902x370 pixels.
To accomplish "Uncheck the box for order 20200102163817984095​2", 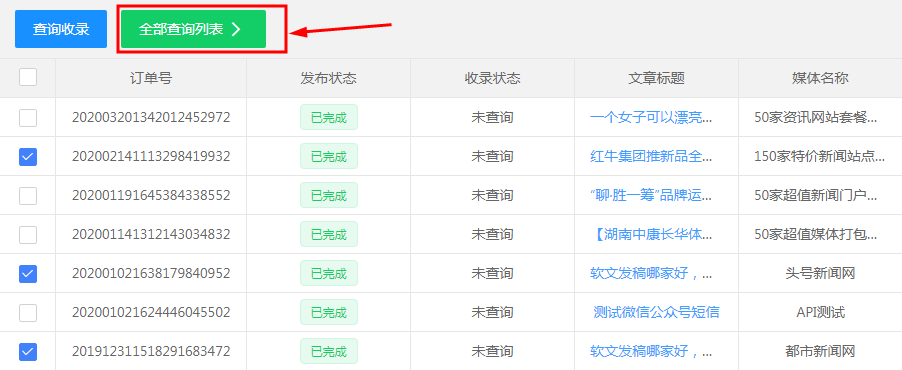I will pyautogui.click(x=28, y=274).
